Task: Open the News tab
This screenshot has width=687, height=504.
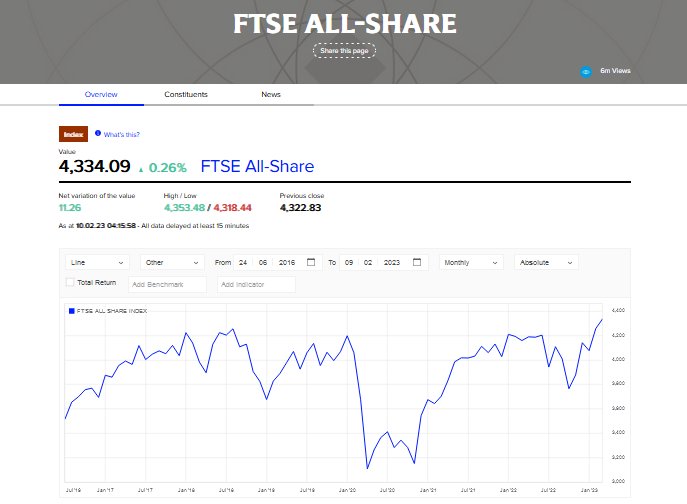Action: pyautogui.click(x=271, y=94)
